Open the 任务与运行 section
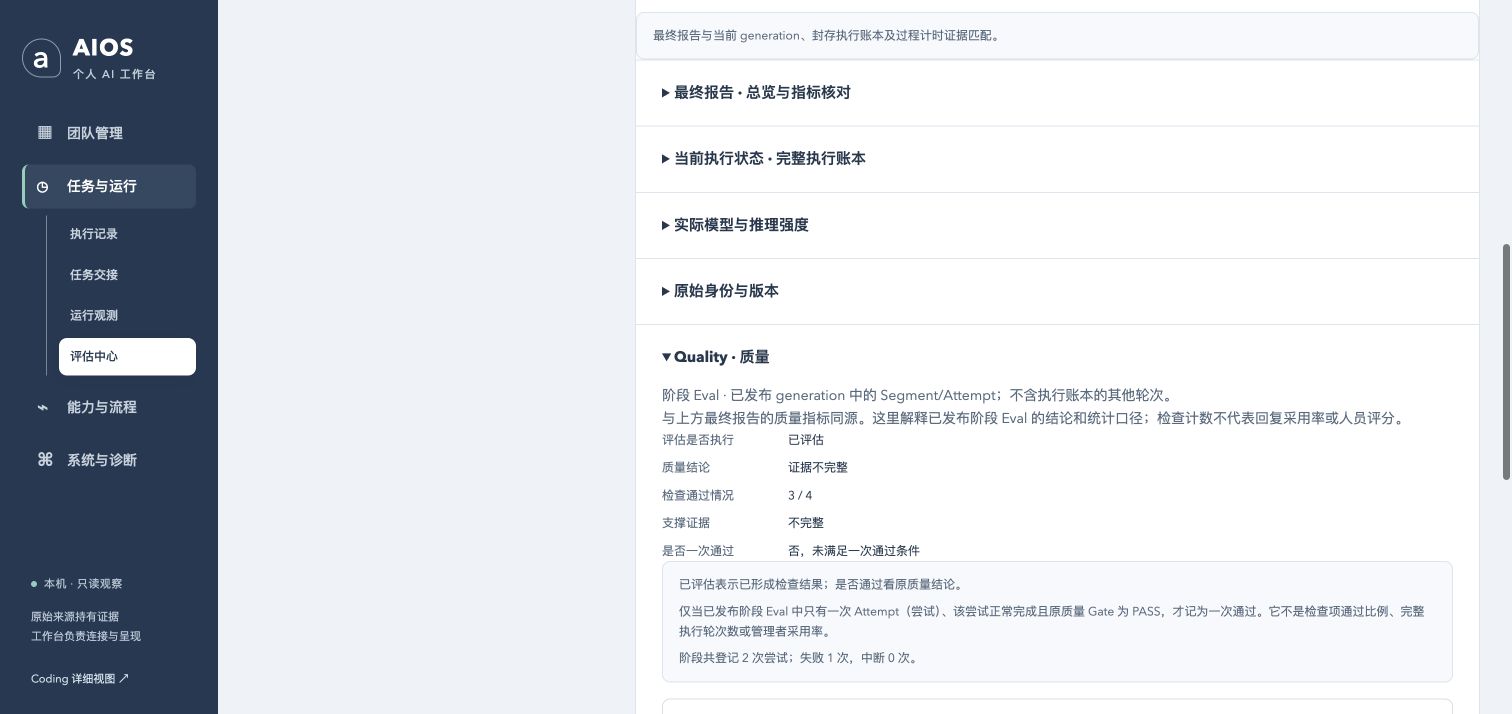Viewport: 1512px width, 714px height. [x=109, y=186]
